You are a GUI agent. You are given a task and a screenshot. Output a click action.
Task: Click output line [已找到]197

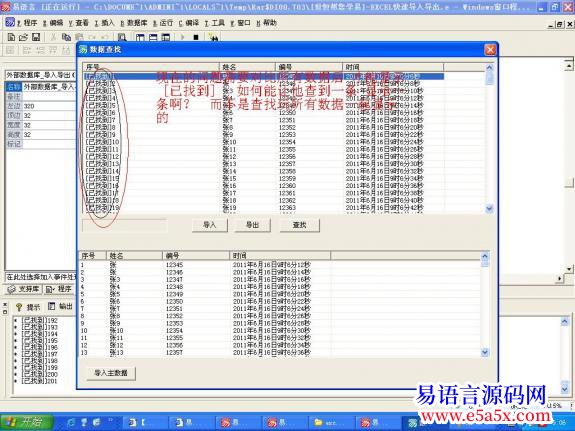(40, 354)
